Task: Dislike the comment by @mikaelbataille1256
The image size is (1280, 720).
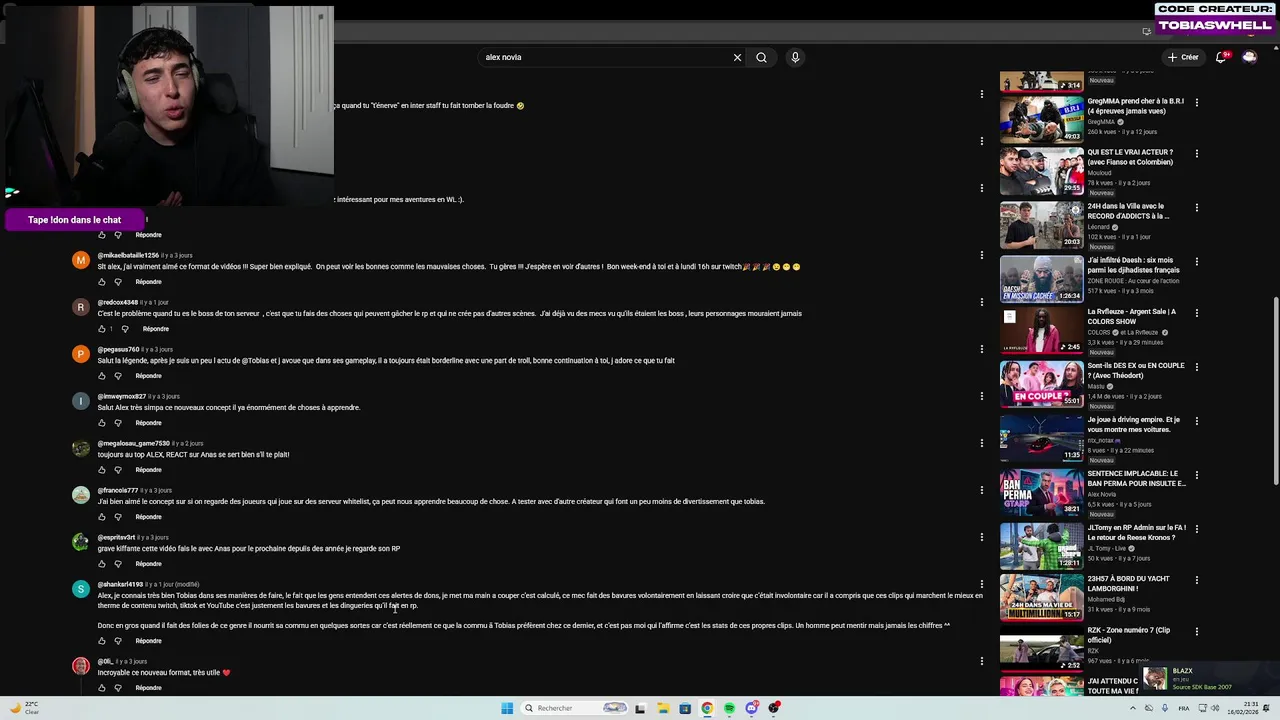Action: 118,282
